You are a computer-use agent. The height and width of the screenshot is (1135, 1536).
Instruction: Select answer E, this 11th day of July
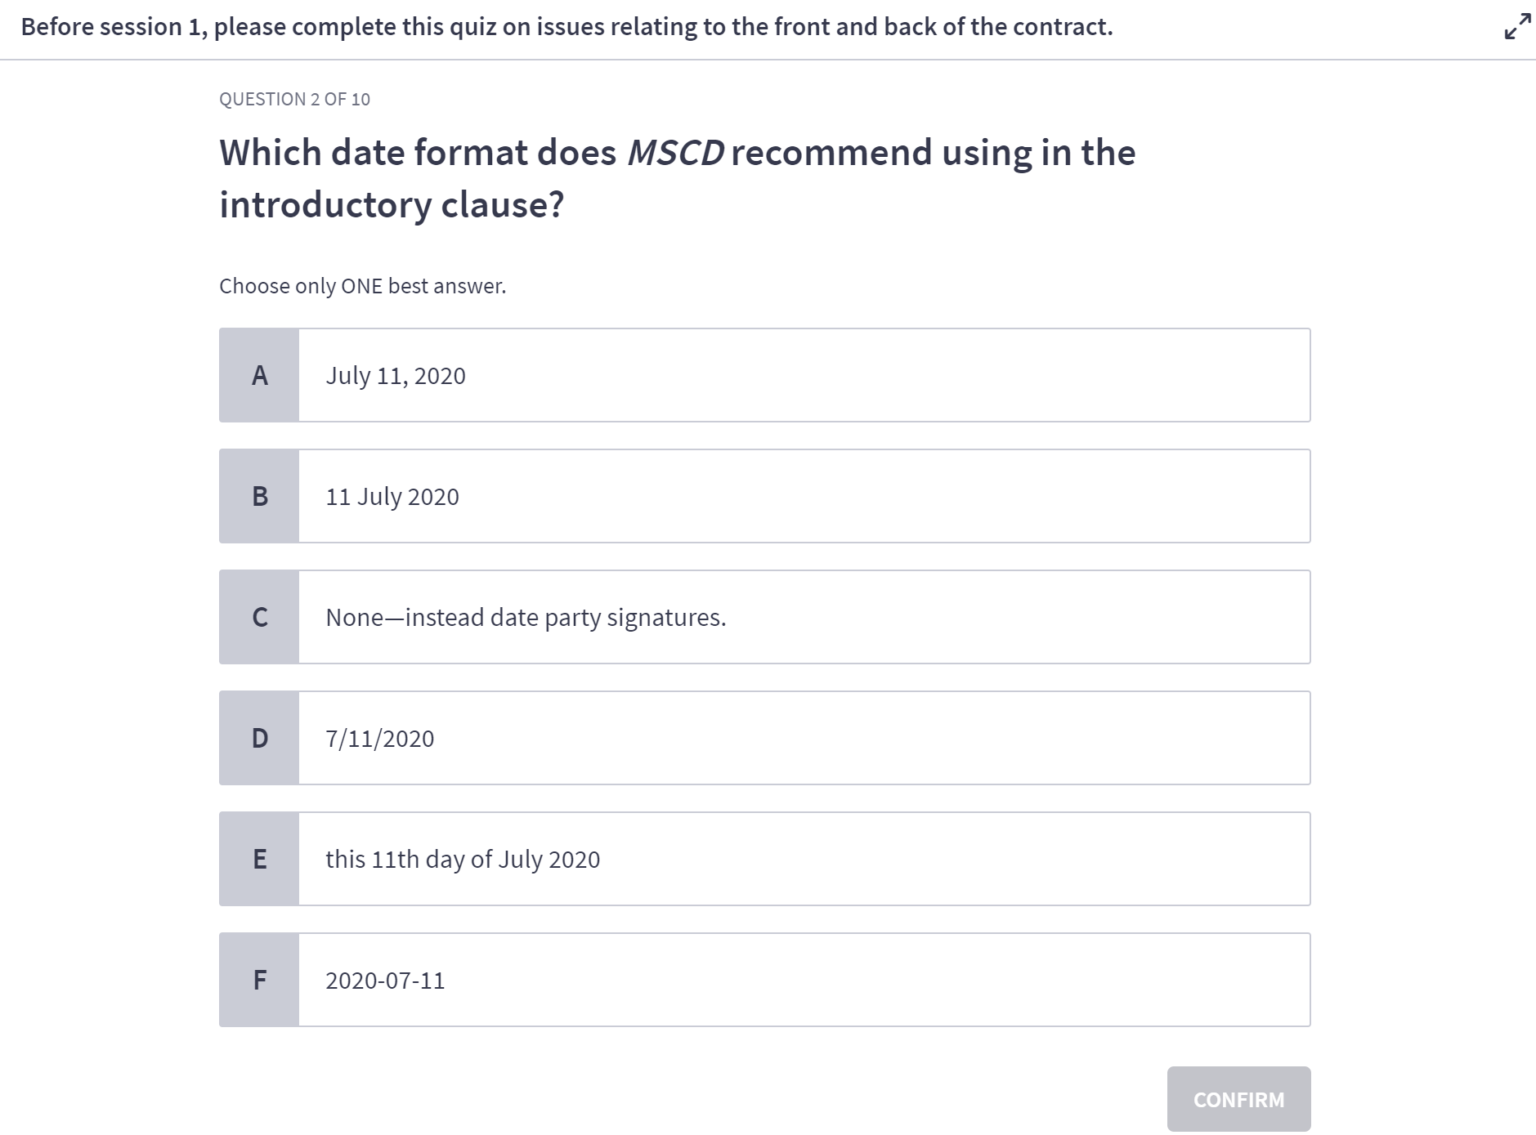(800, 858)
